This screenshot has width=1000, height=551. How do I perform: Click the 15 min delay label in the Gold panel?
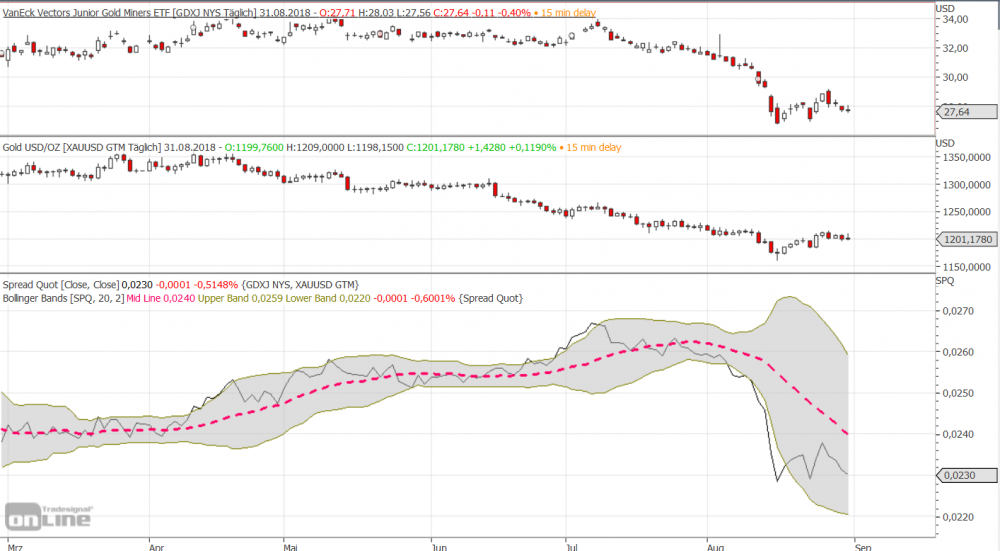[x=593, y=147]
